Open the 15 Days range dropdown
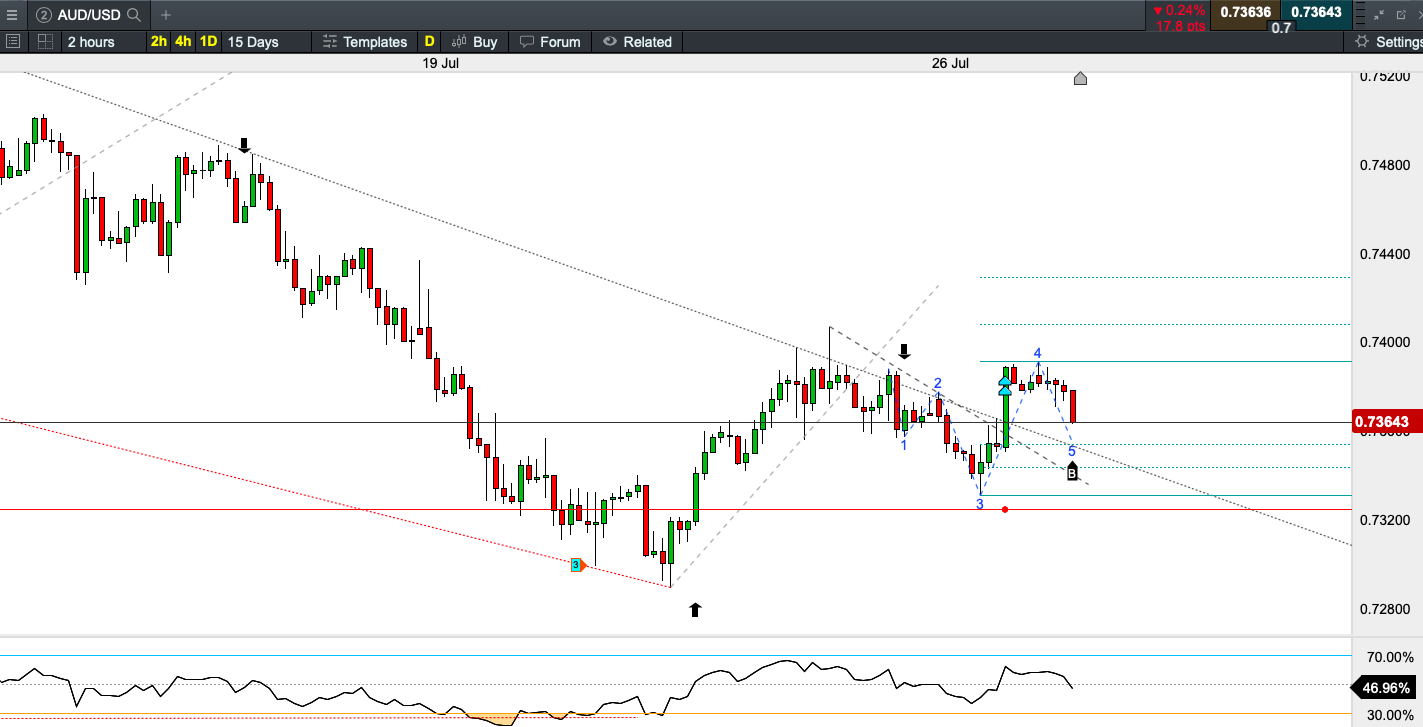 click(253, 41)
